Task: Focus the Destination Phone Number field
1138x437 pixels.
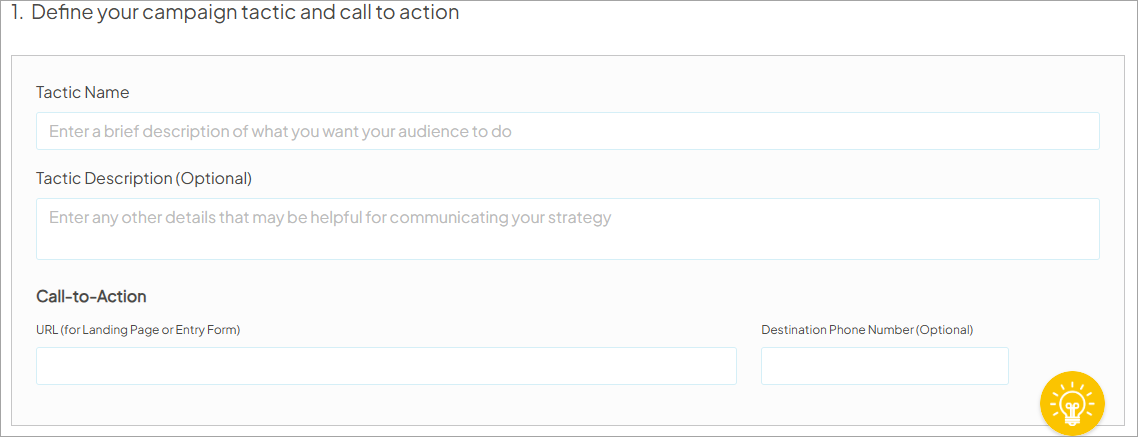Action: coord(884,366)
